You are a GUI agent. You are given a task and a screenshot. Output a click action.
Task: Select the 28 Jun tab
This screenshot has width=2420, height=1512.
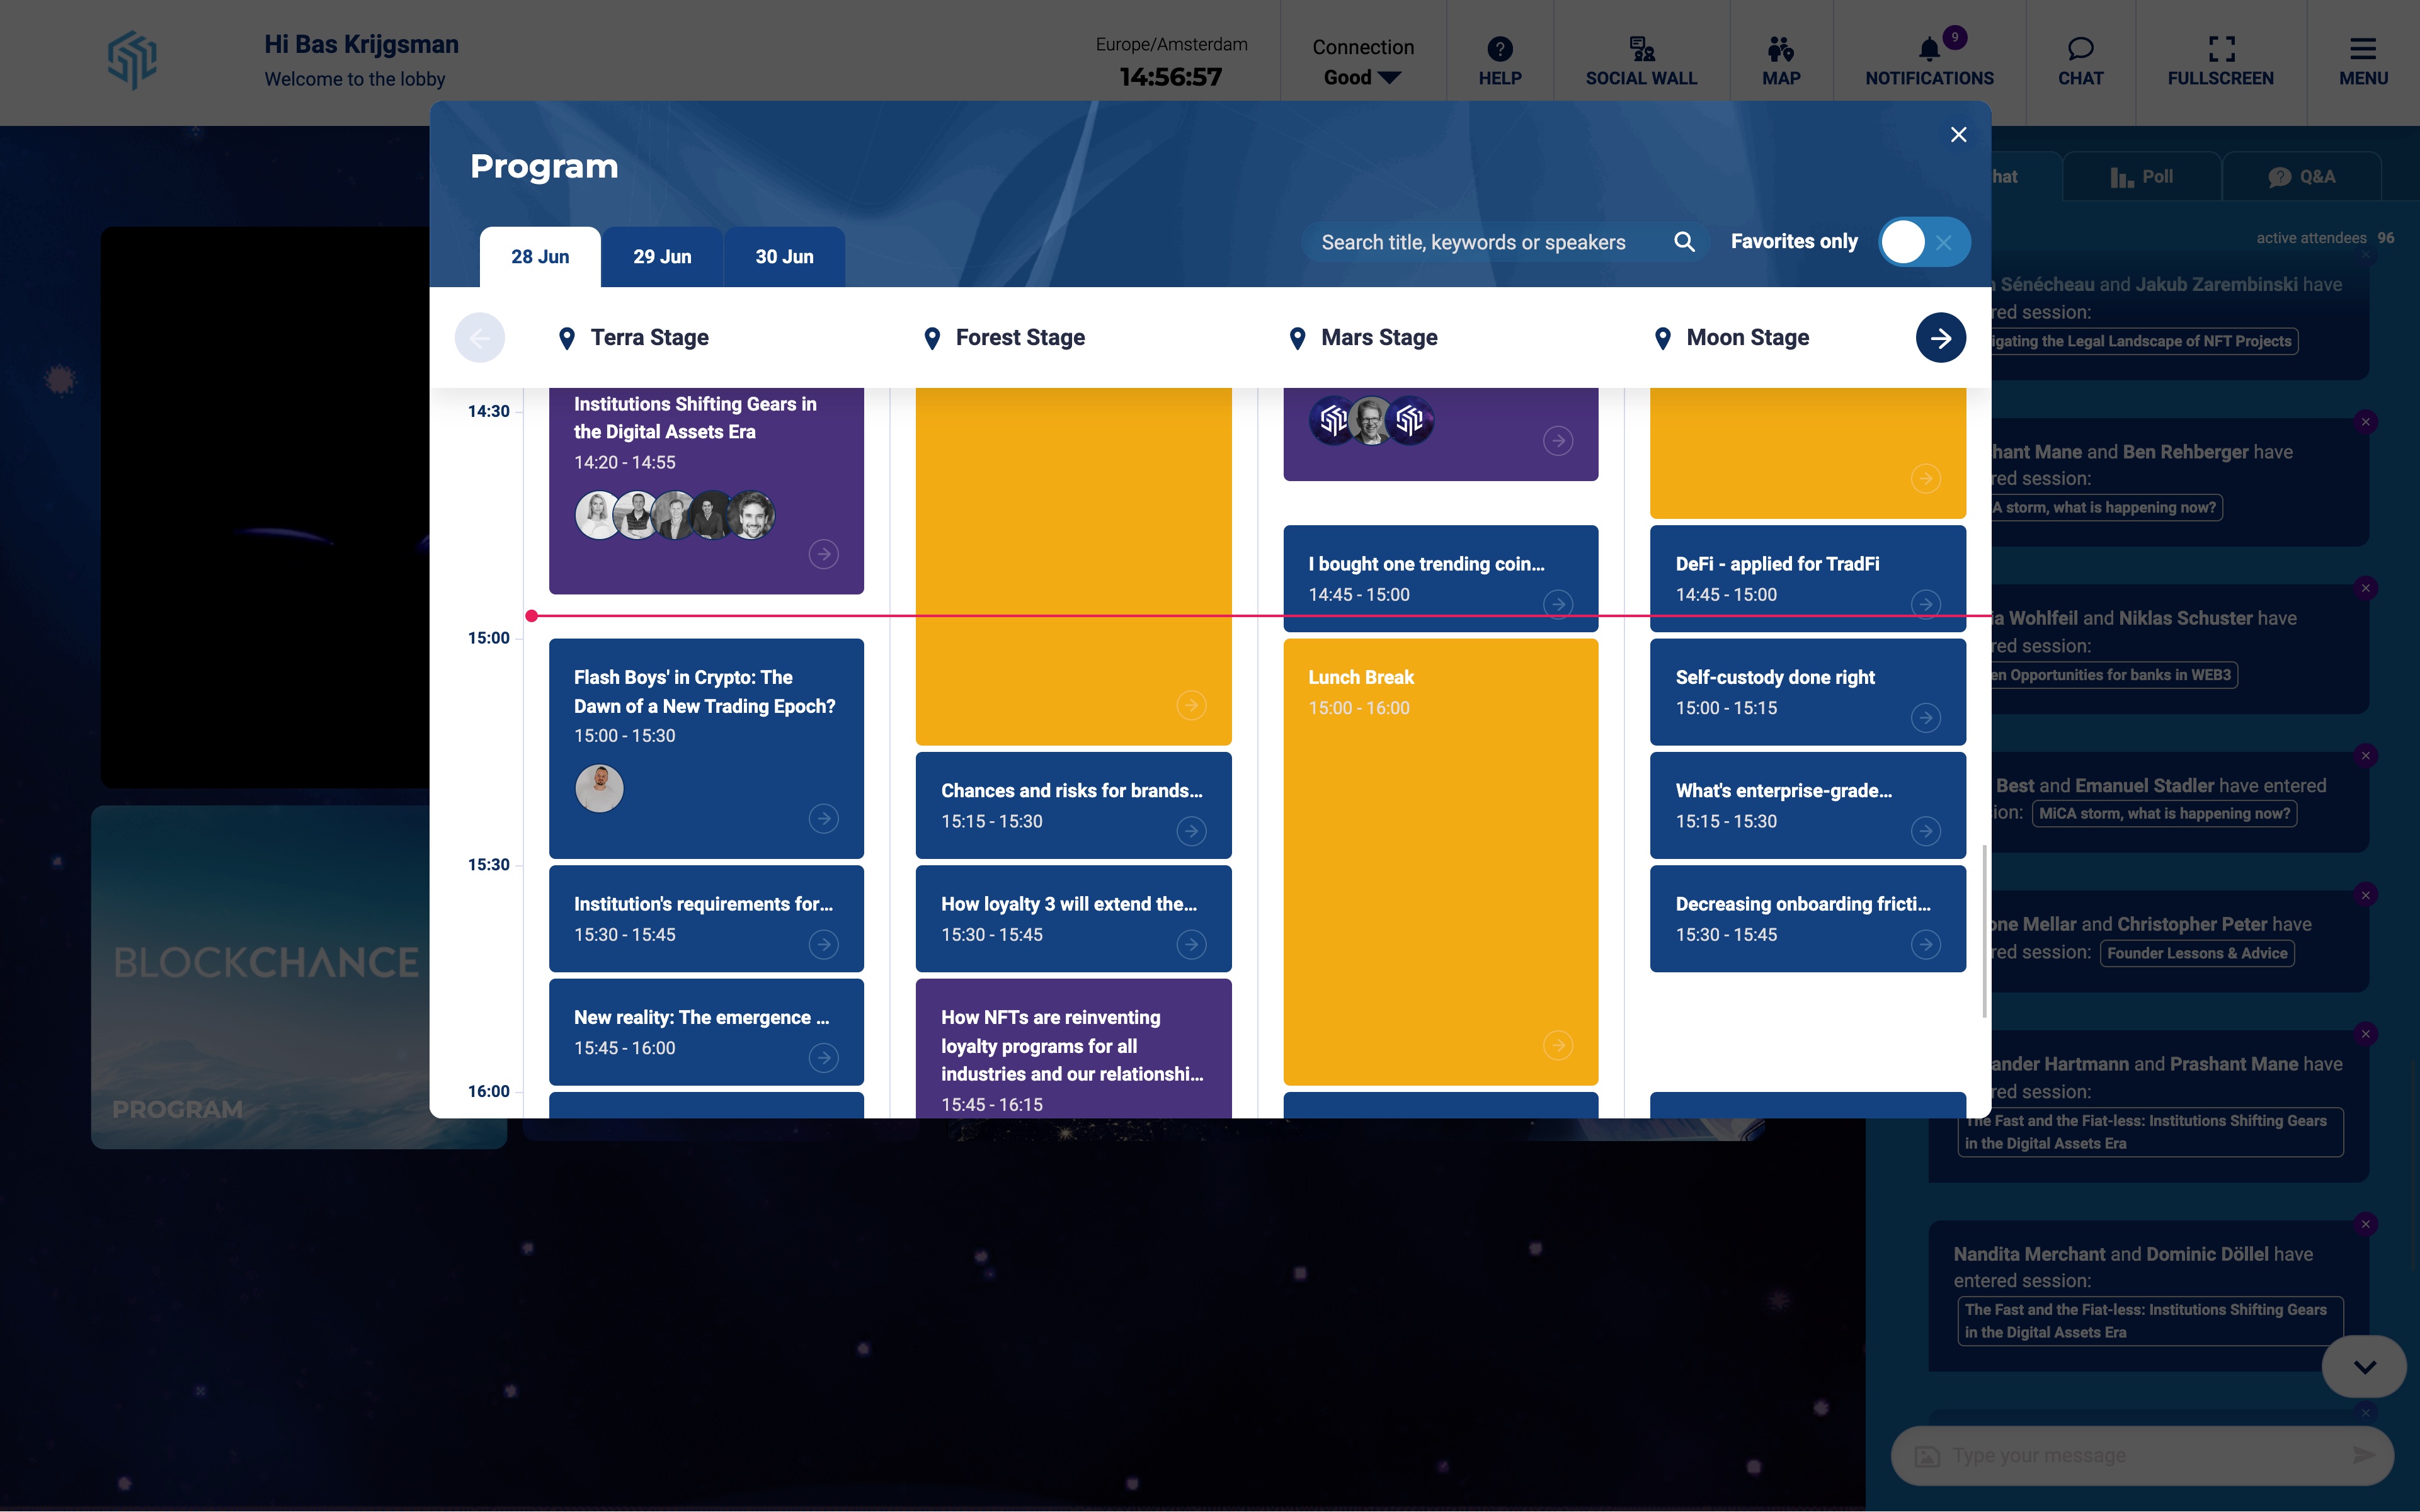[x=540, y=257]
